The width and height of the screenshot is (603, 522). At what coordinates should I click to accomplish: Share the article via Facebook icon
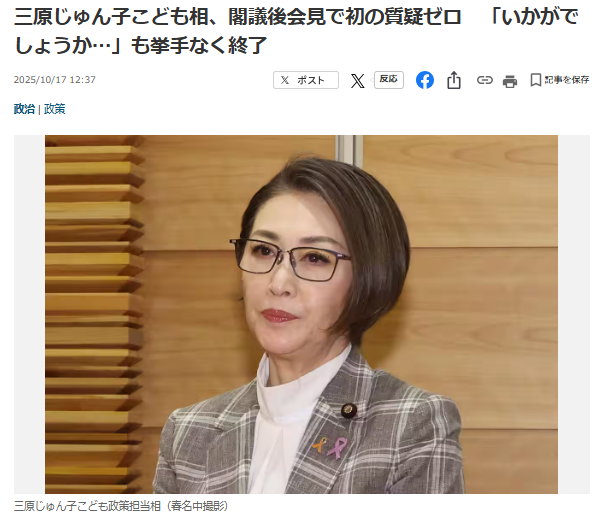(425, 80)
